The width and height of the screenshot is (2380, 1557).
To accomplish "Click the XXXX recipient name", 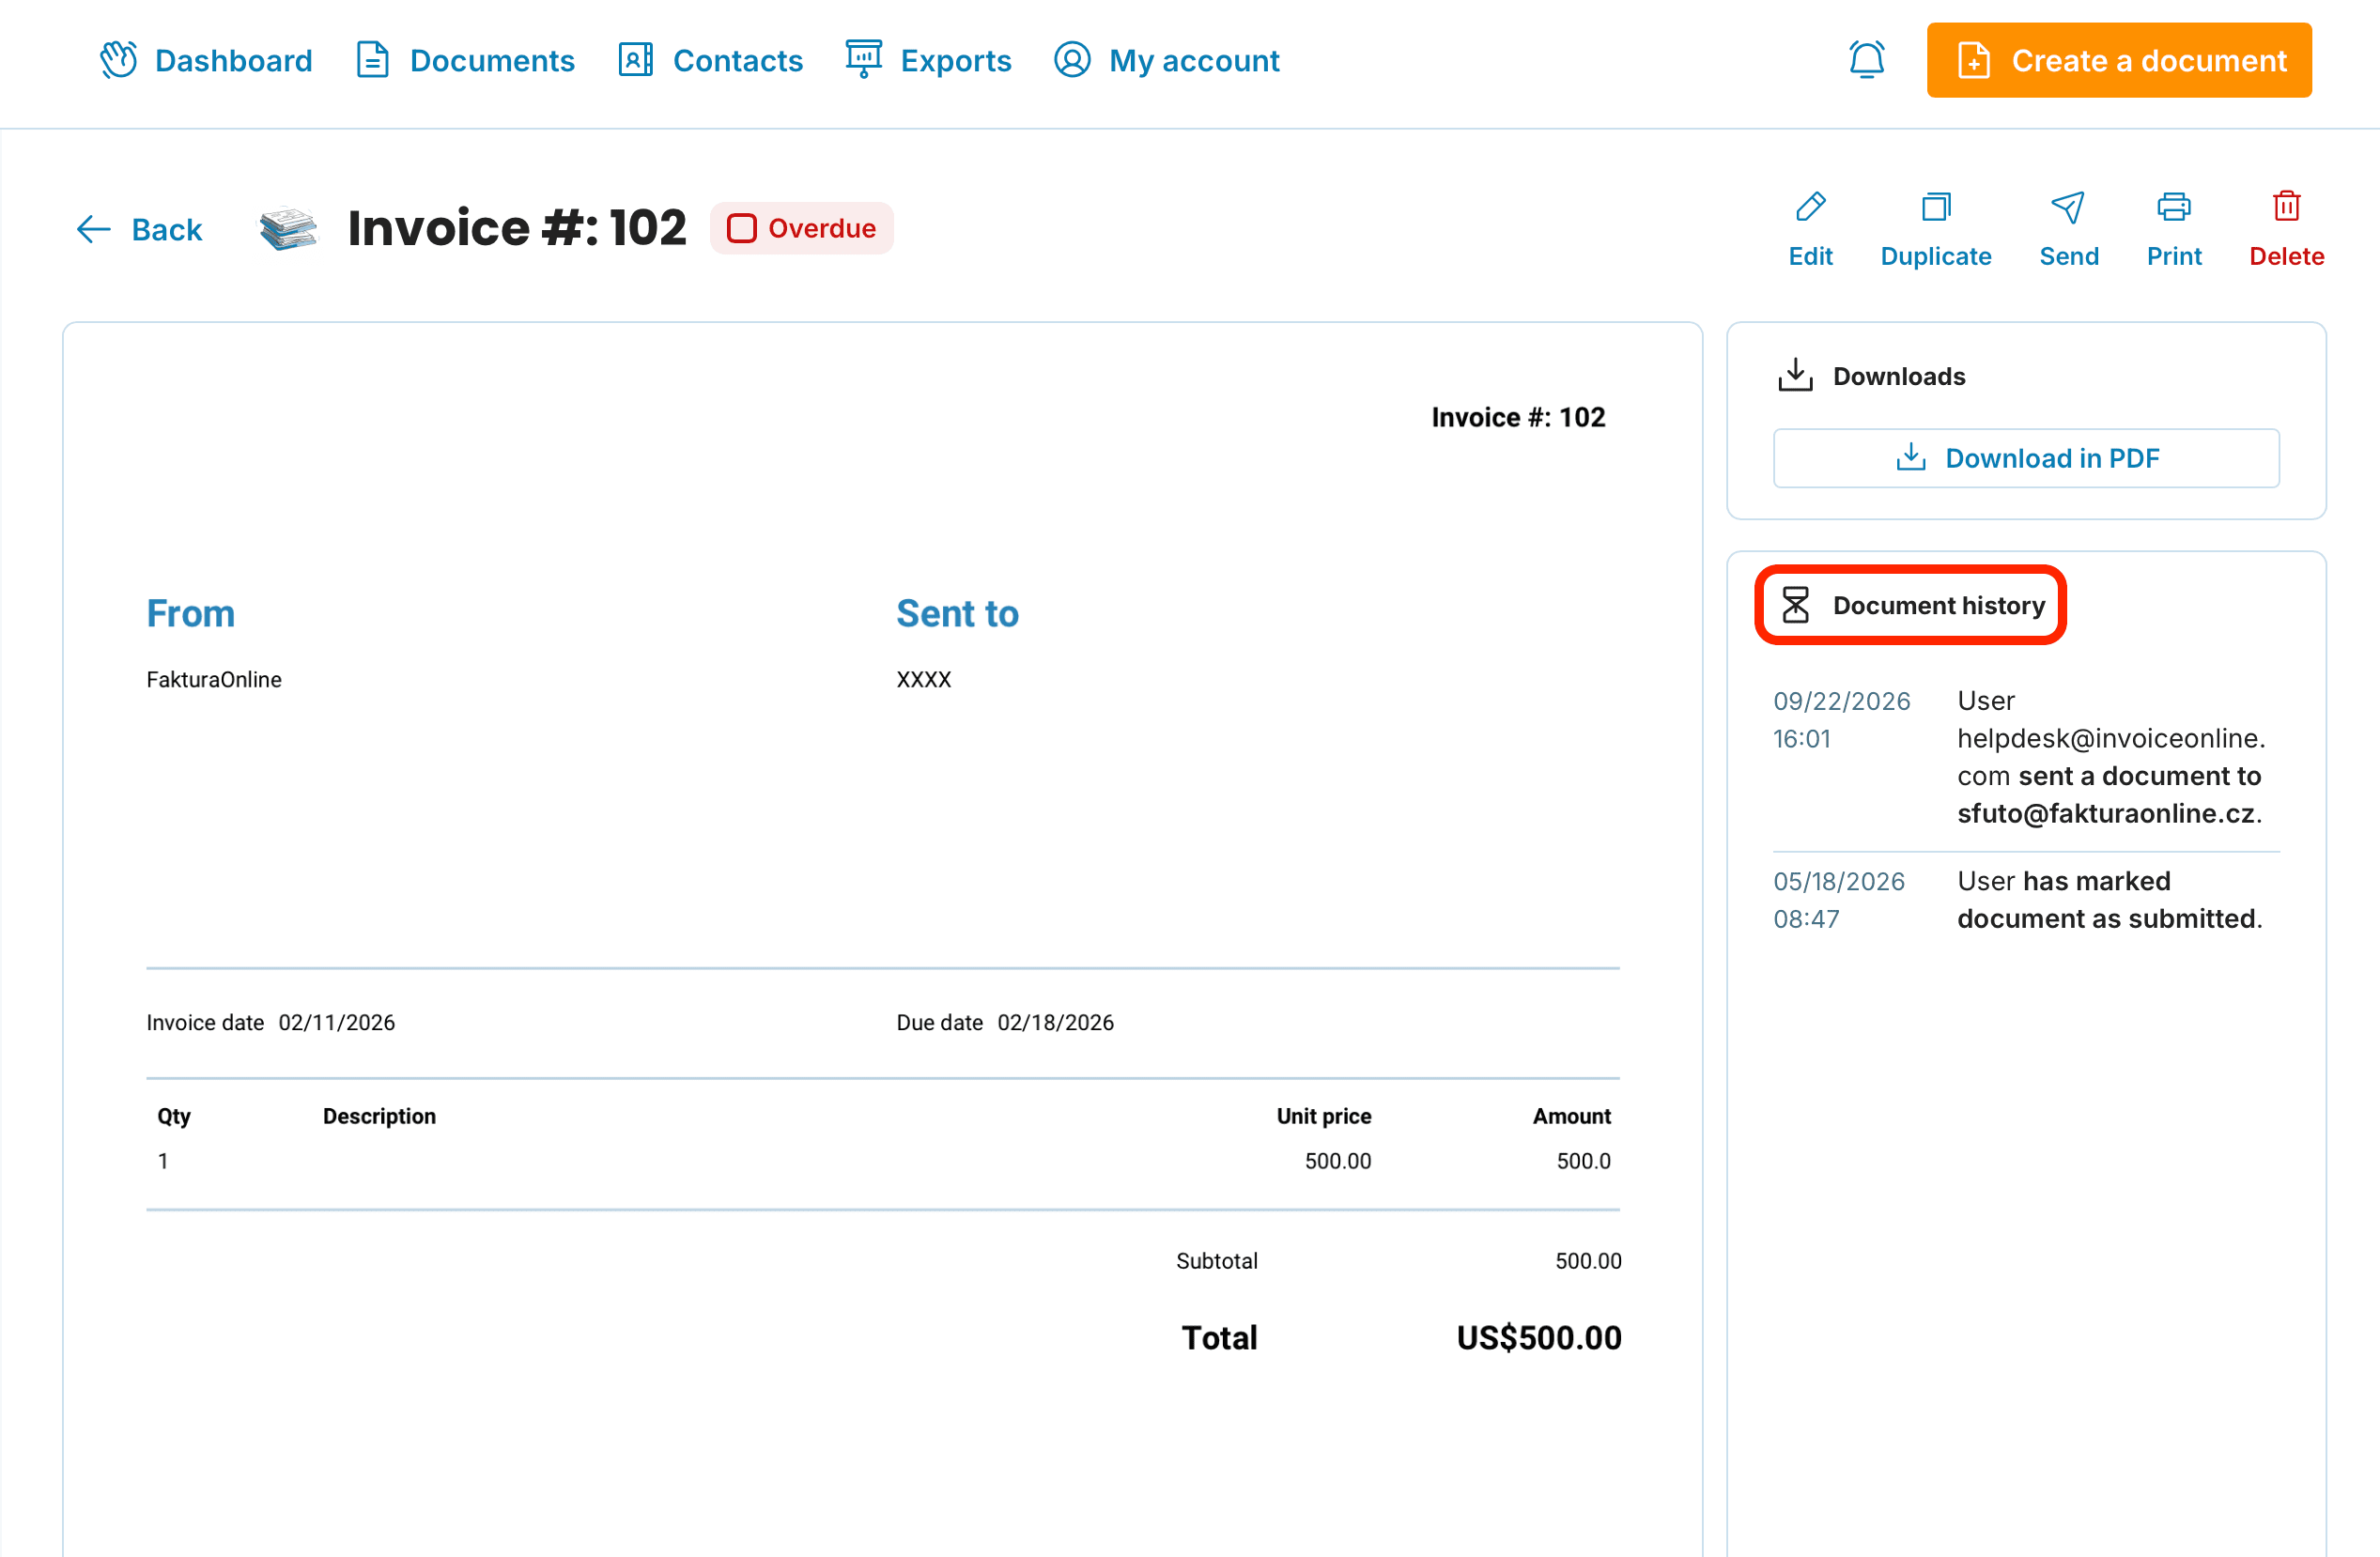I will pyautogui.click(x=924, y=680).
